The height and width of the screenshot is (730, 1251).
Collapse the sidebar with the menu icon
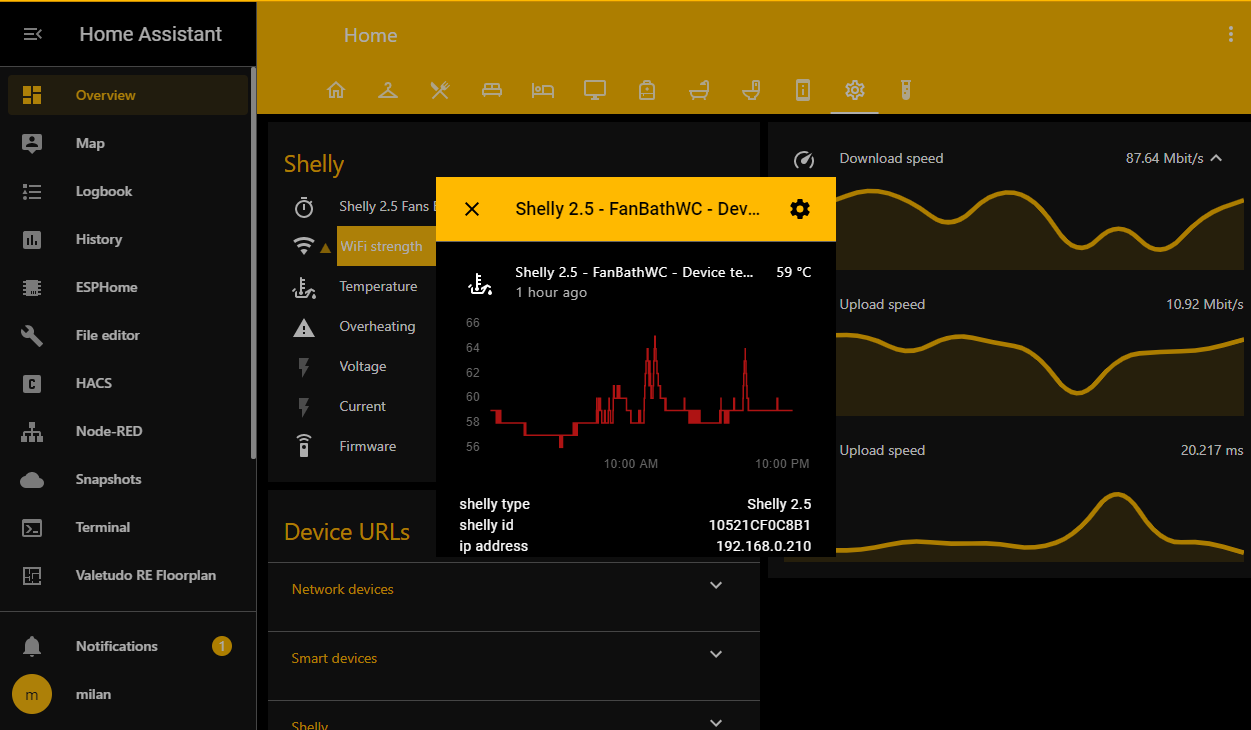click(x=32, y=34)
